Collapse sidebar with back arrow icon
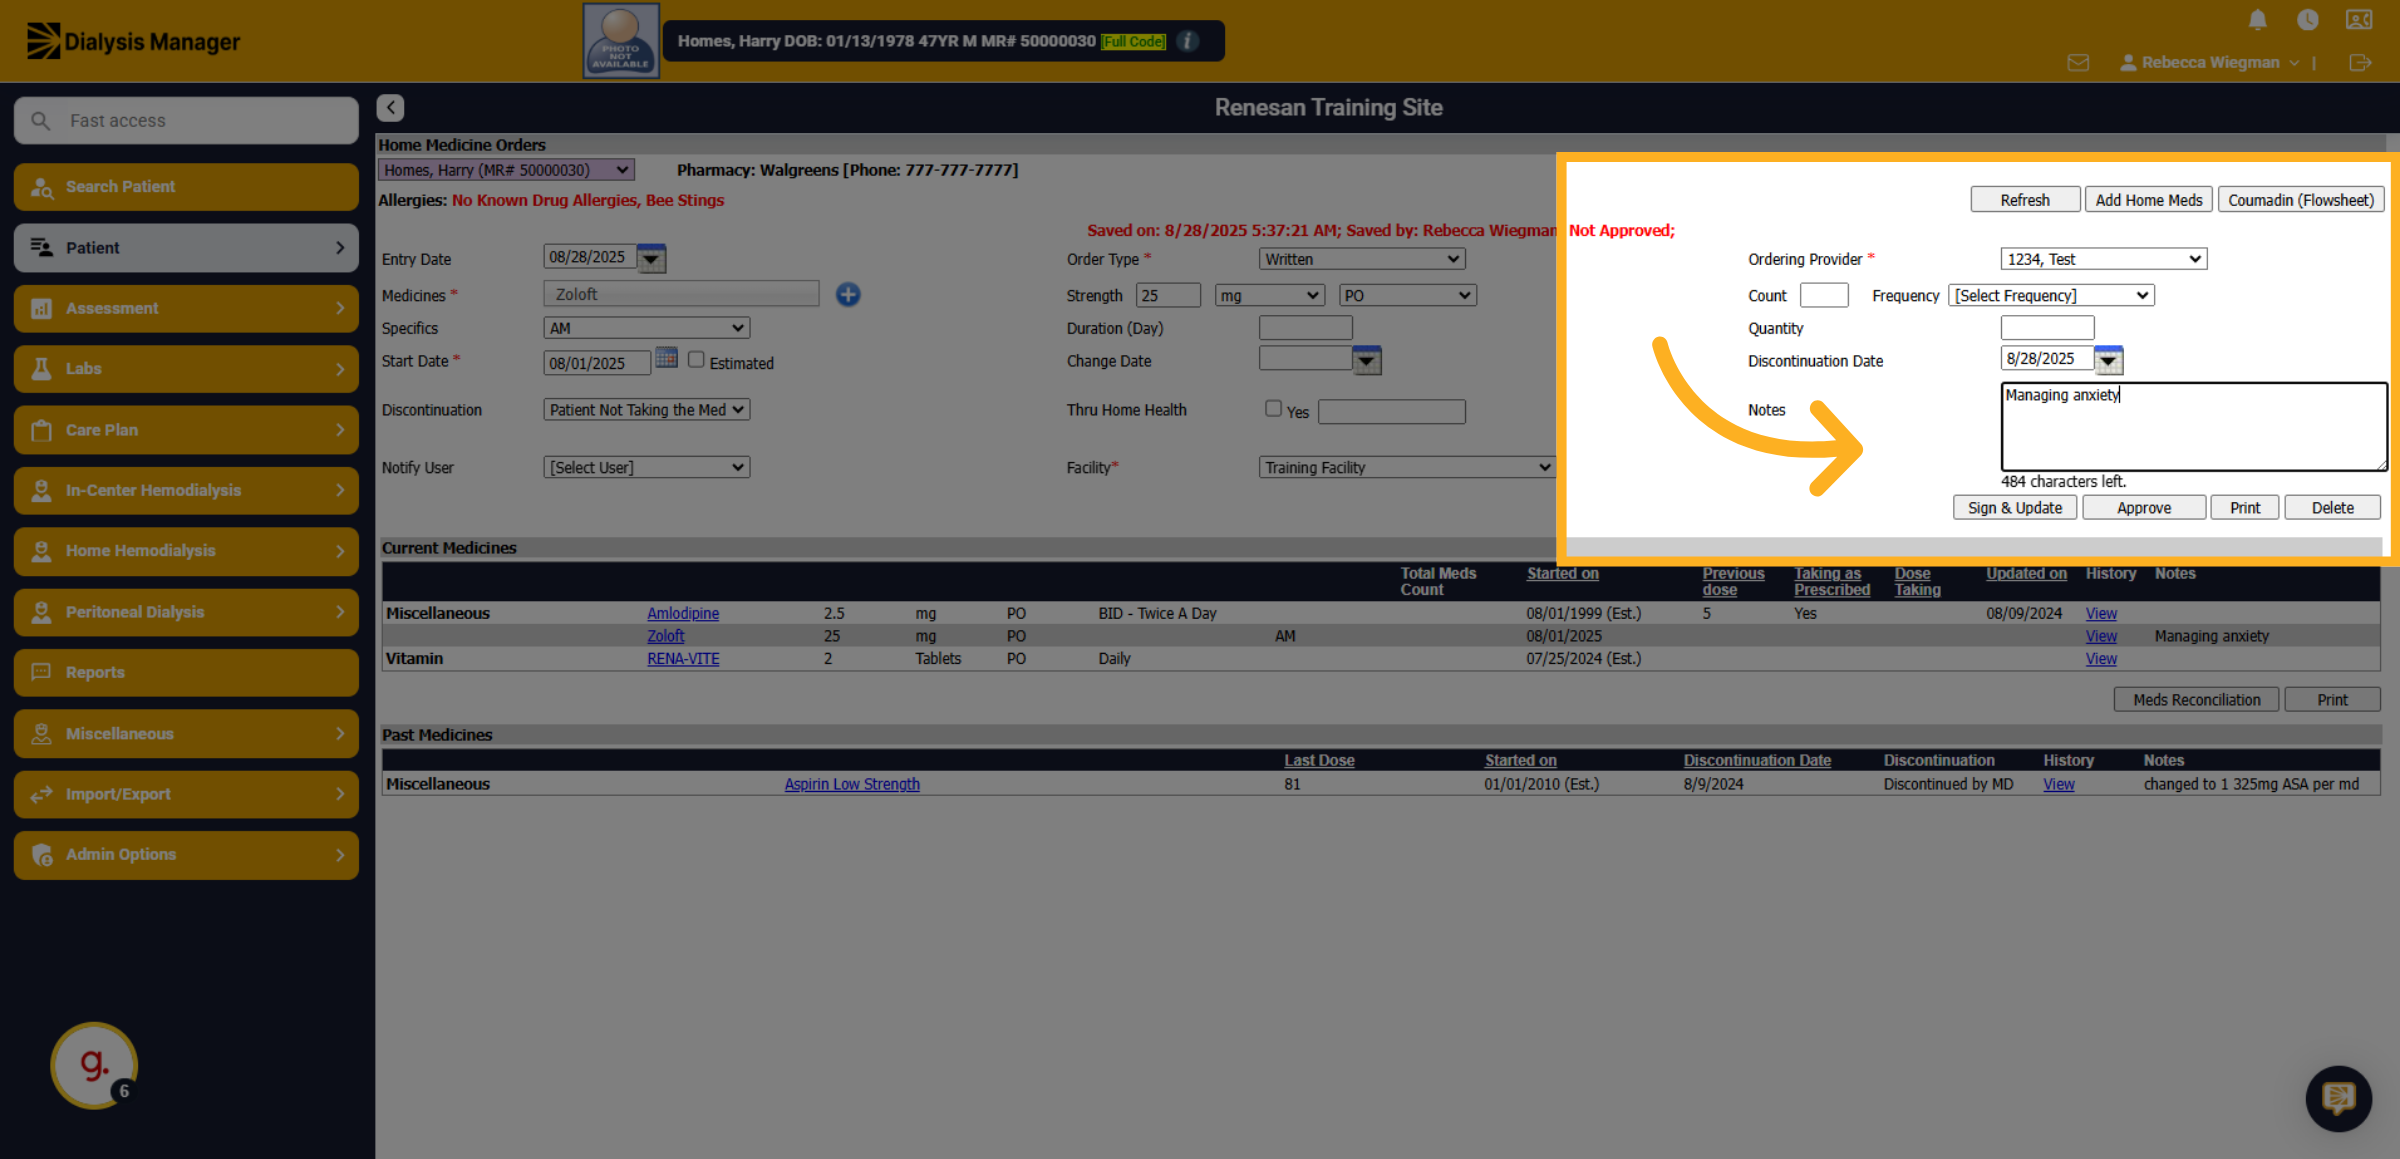The image size is (2400, 1159). 390,107
